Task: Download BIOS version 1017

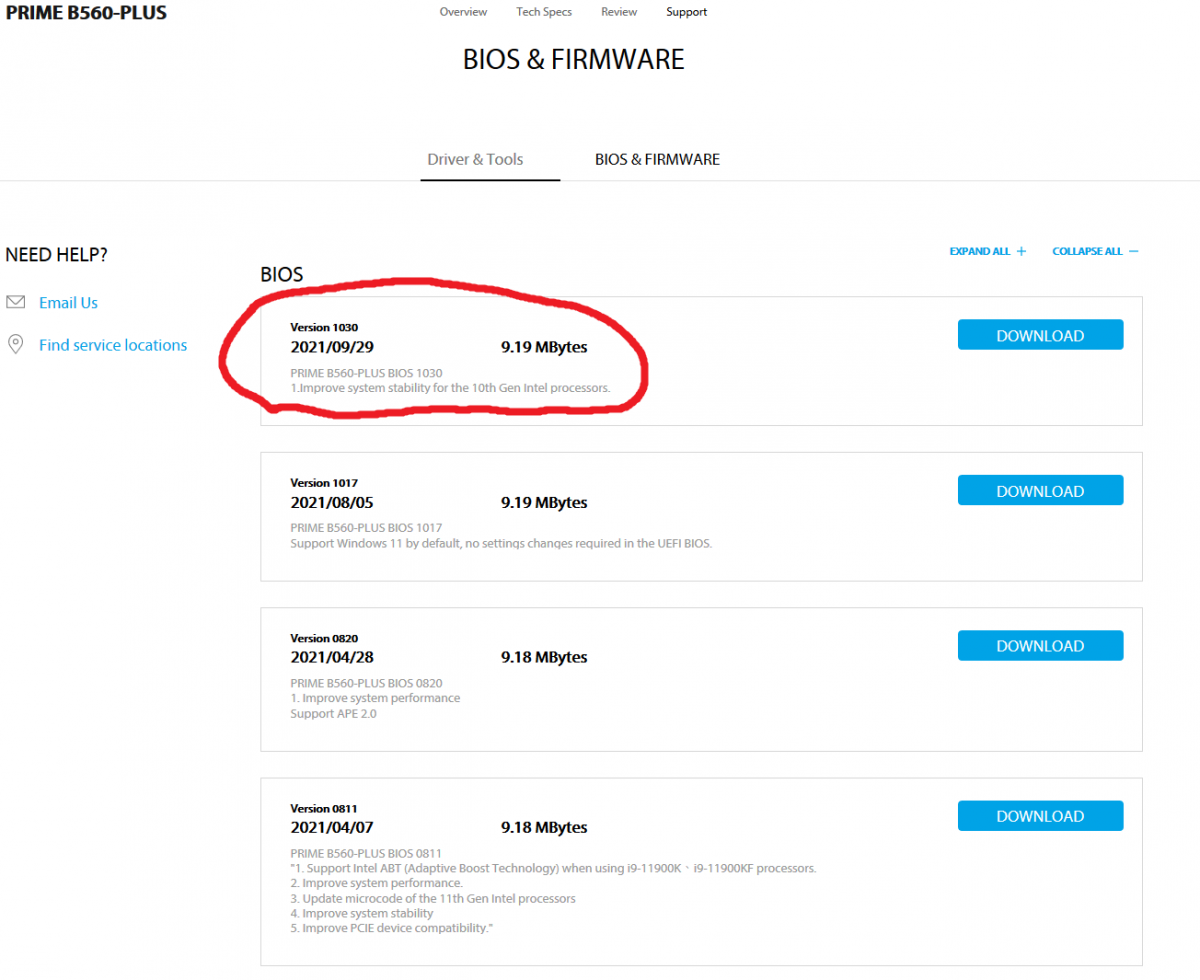Action: pos(1040,490)
